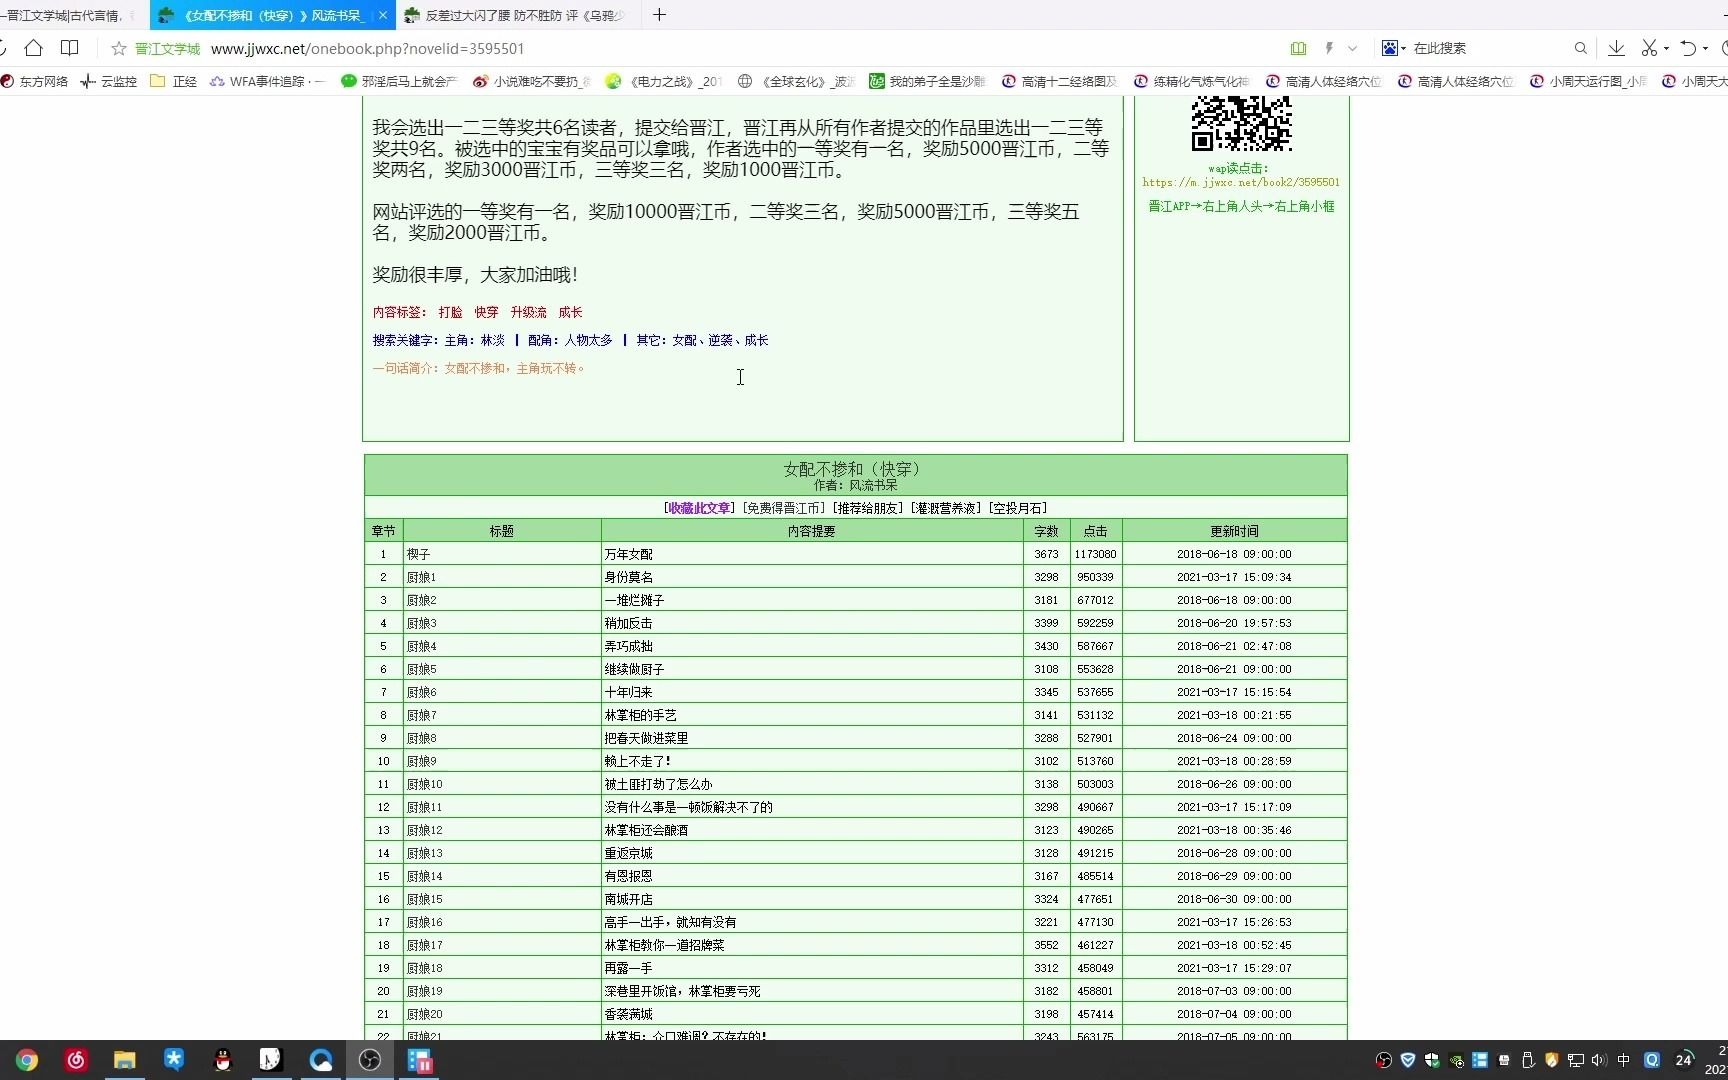
Task: Click the 推荐给朋友 link
Action: coord(868,508)
